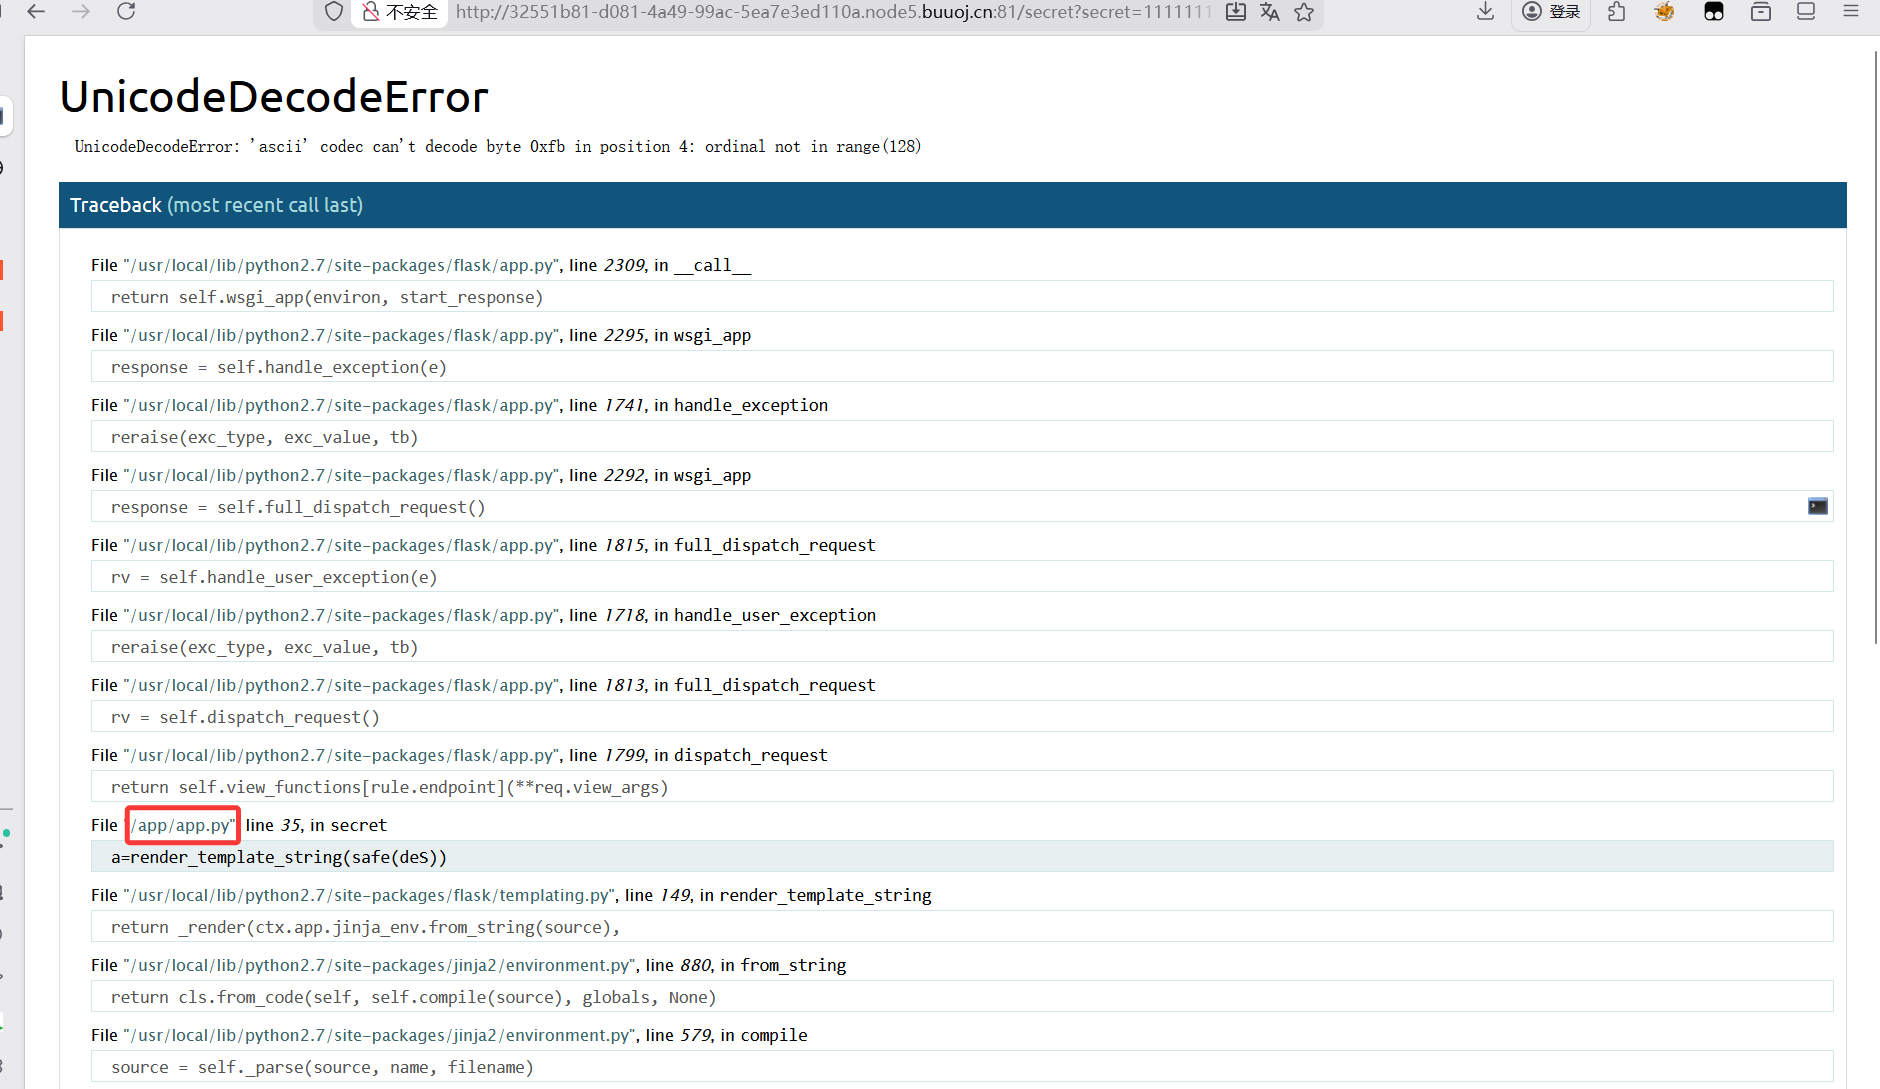1880x1089 pixels.
Task: Click the Traceback header bar
Action: pos(952,205)
